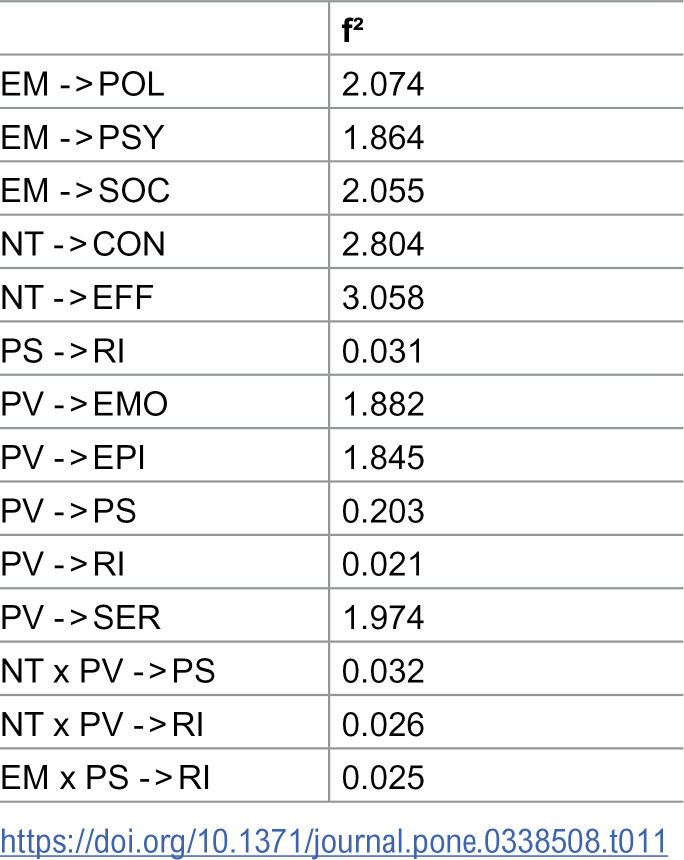Screen dimensions: 684x860
Task: Select the value 2.074
Action: [383, 84]
